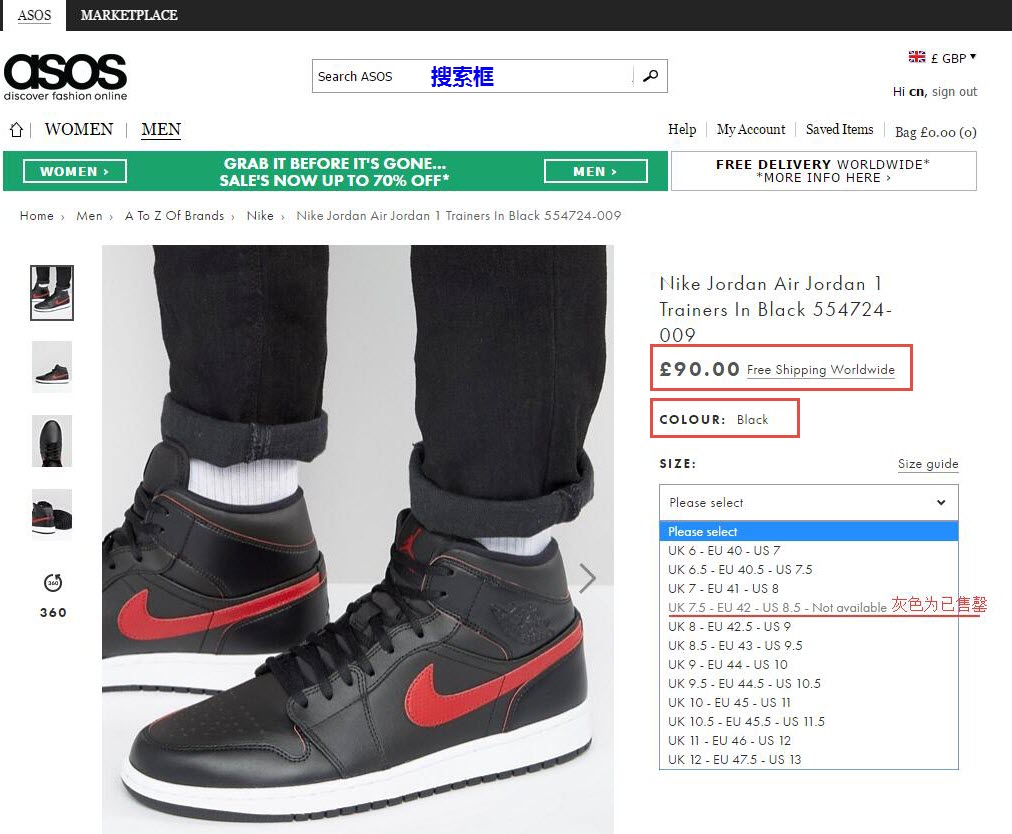Open the MEN menu
1012x834 pixels.
[161, 129]
